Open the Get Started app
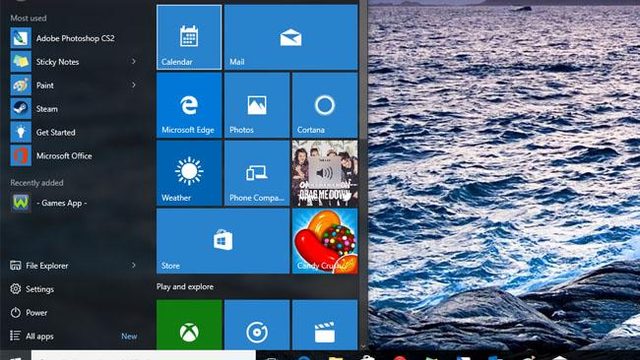The height and width of the screenshot is (360, 640). coord(76,132)
